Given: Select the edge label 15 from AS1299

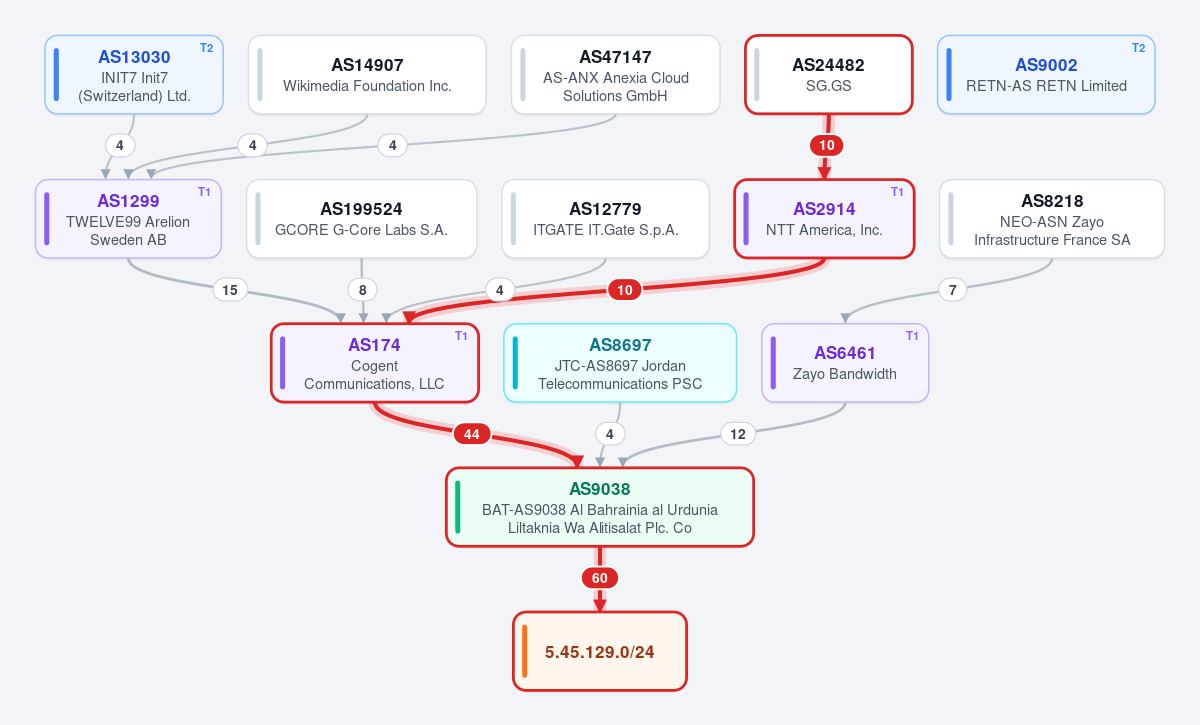Looking at the screenshot, I should (230, 290).
